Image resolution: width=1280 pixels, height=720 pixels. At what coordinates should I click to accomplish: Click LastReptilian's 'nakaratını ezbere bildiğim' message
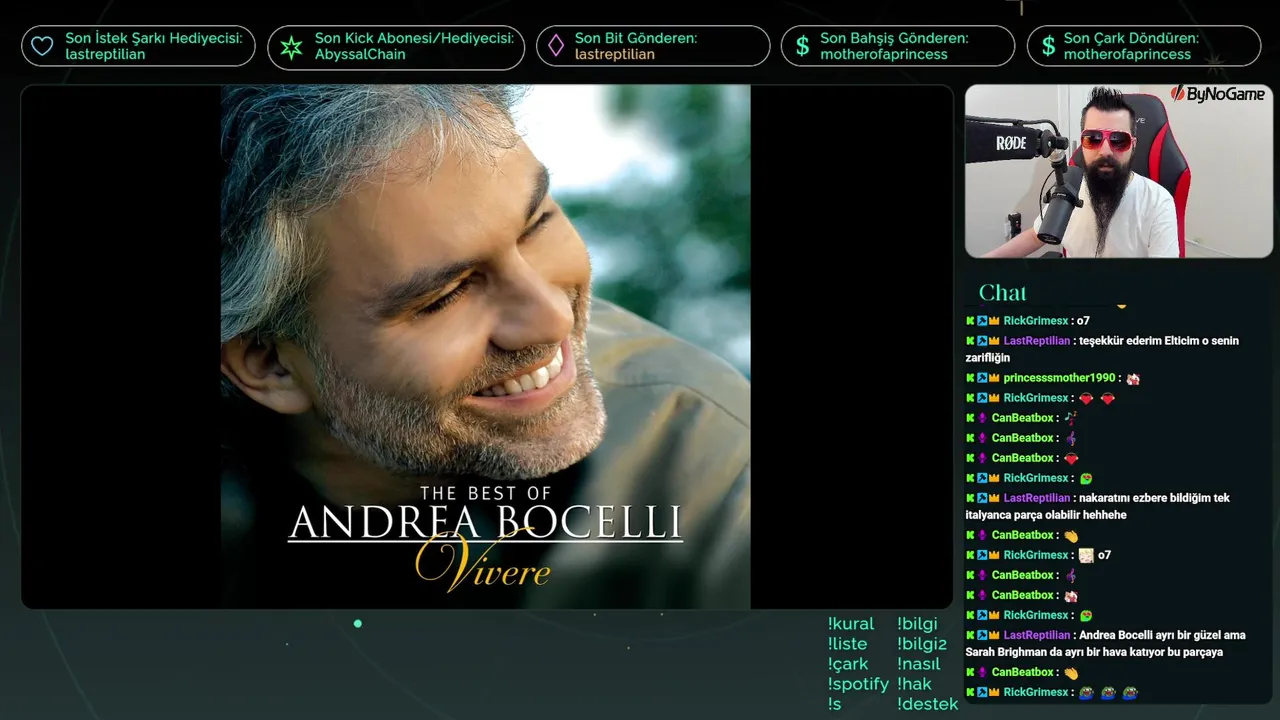[x=1098, y=506]
